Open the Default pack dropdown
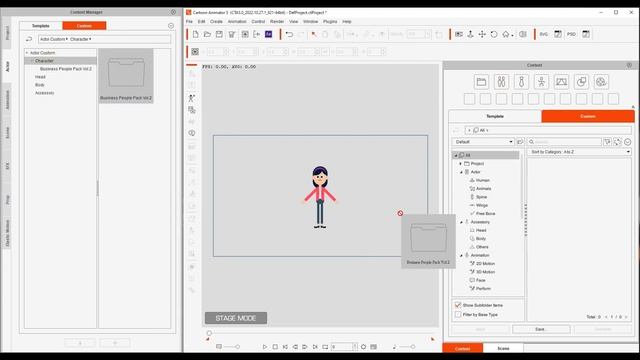The height and width of the screenshot is (360, 640). click(484, 142)
